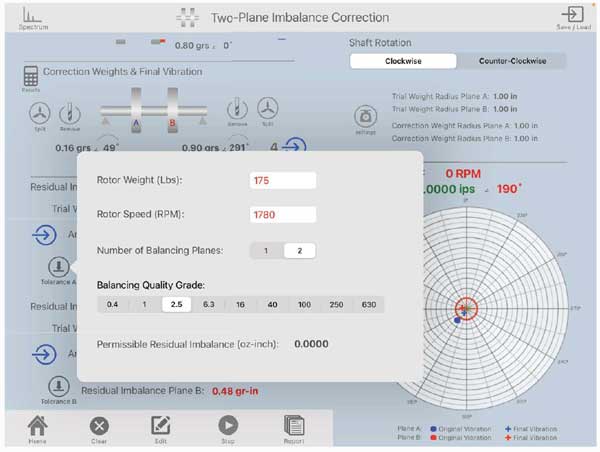Click Correction Weight Radius Plane A value
This screenshot has height=452, width=600.
[526, 126]
